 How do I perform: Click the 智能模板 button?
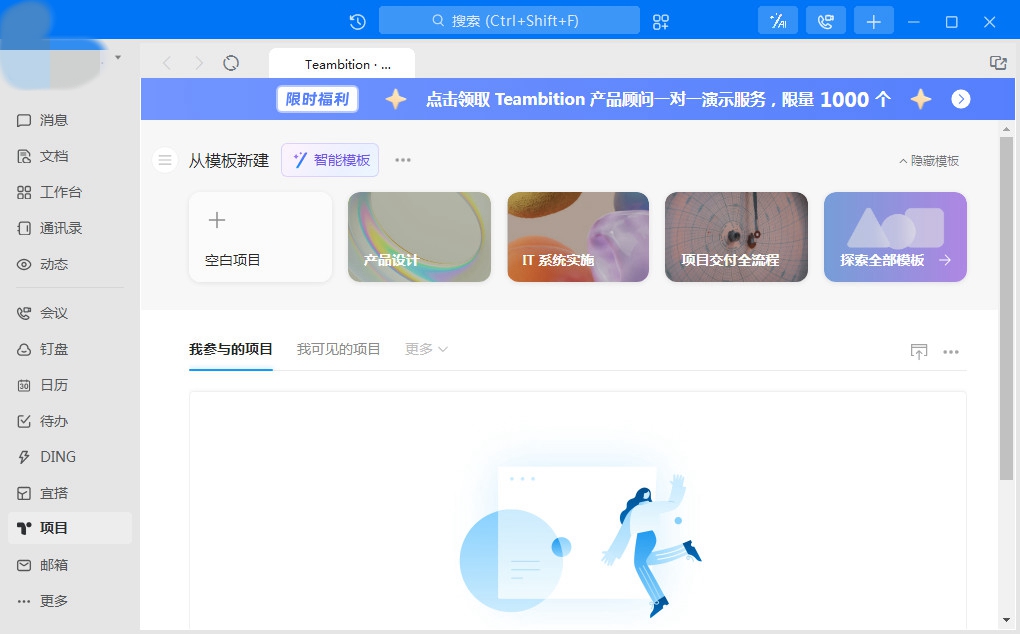(330, 160)
